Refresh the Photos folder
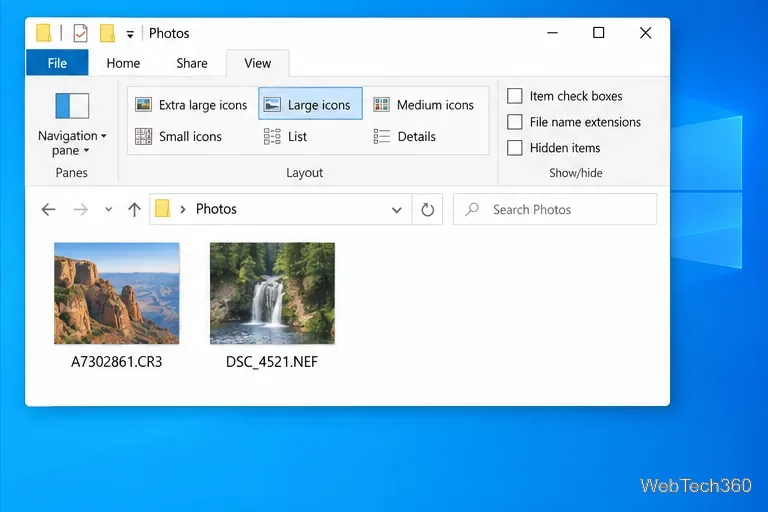Viewport: 768px width, 512px height. point(428,210)
